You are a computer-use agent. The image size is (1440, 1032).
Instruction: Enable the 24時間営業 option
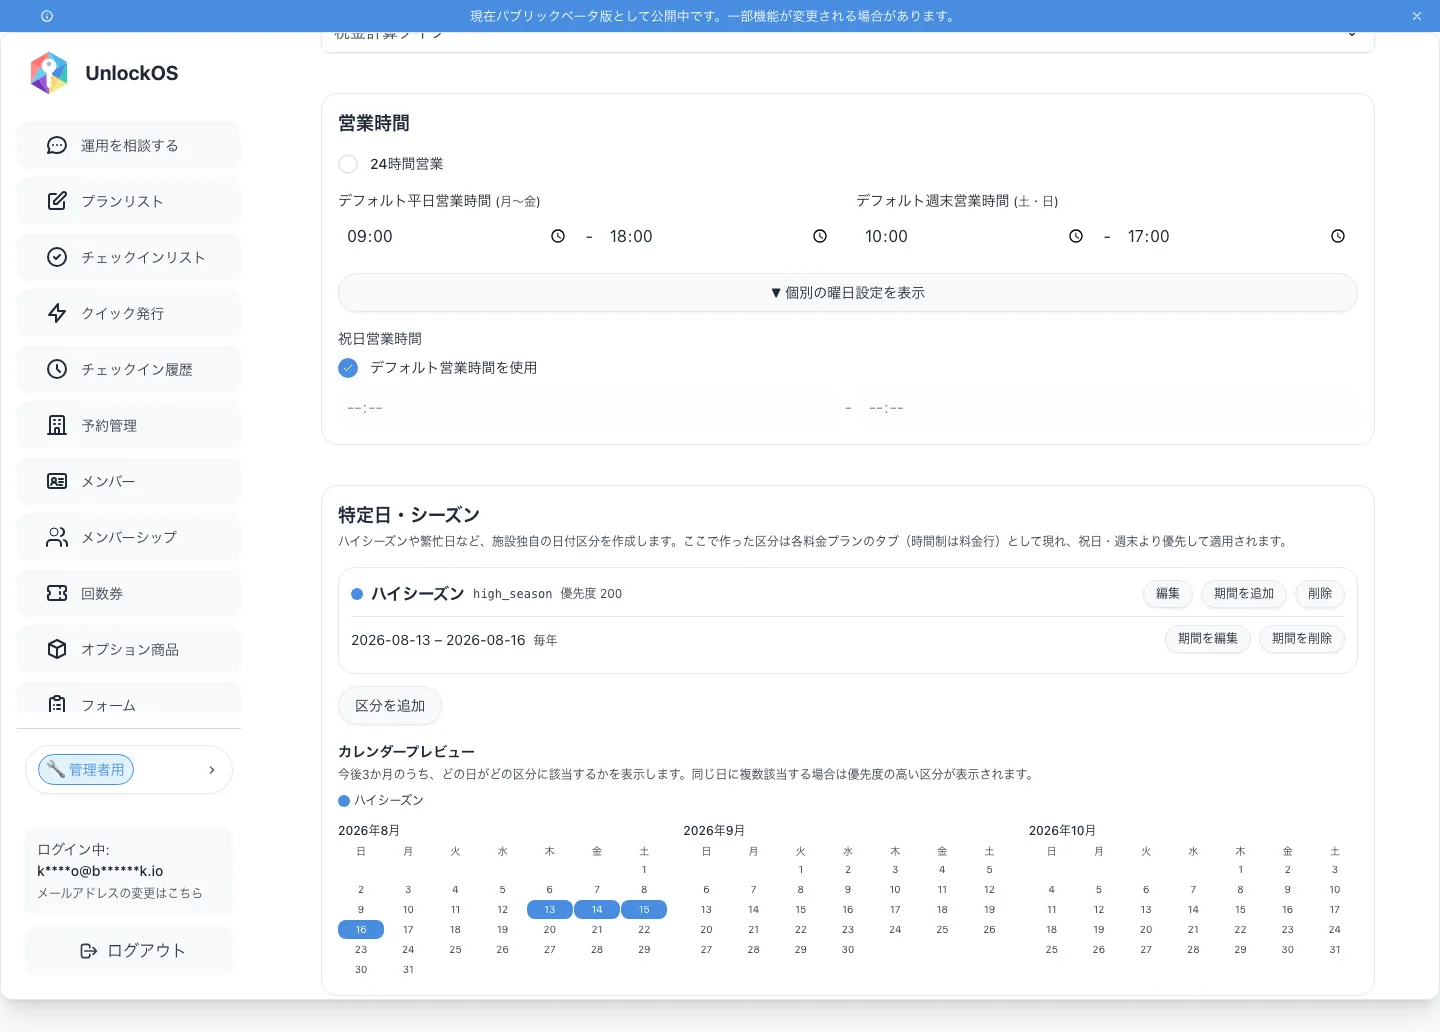click(348, 164)
